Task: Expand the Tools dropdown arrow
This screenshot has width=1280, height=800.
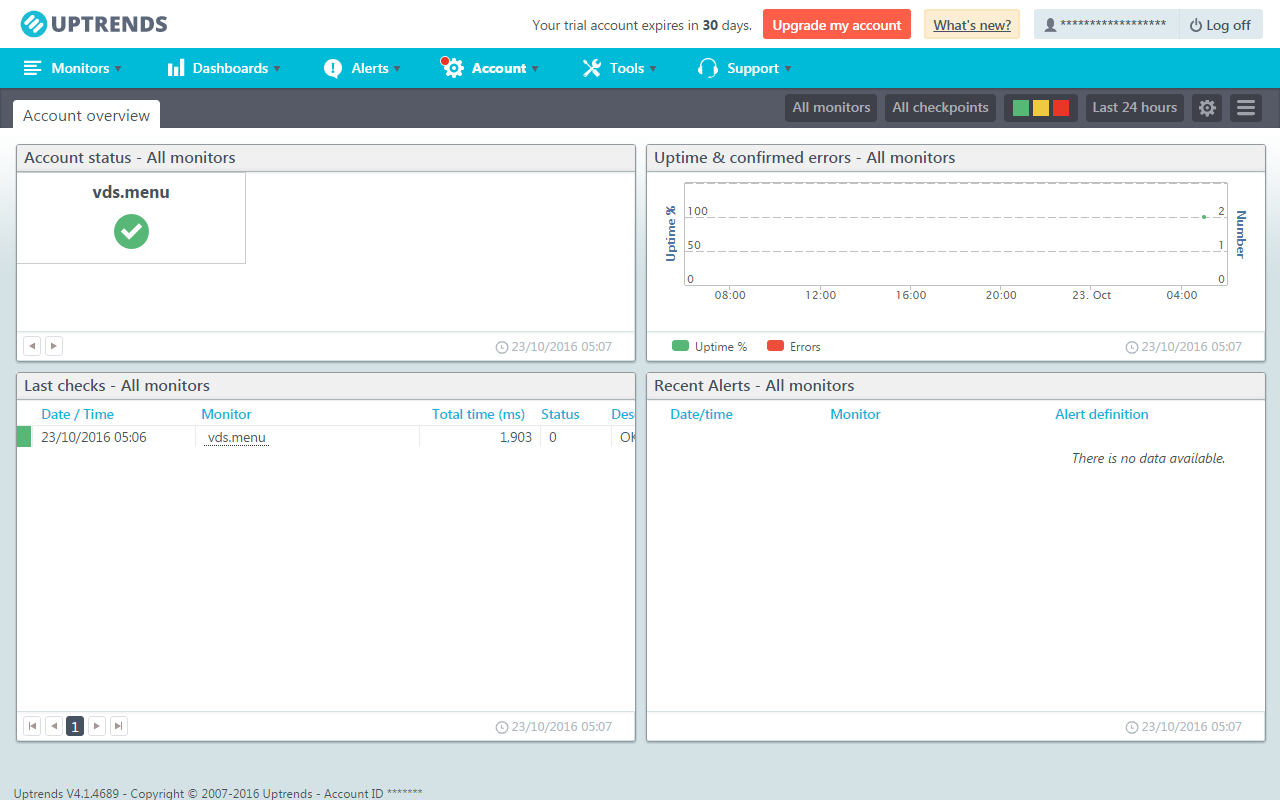Action: (x=653, y=69)
